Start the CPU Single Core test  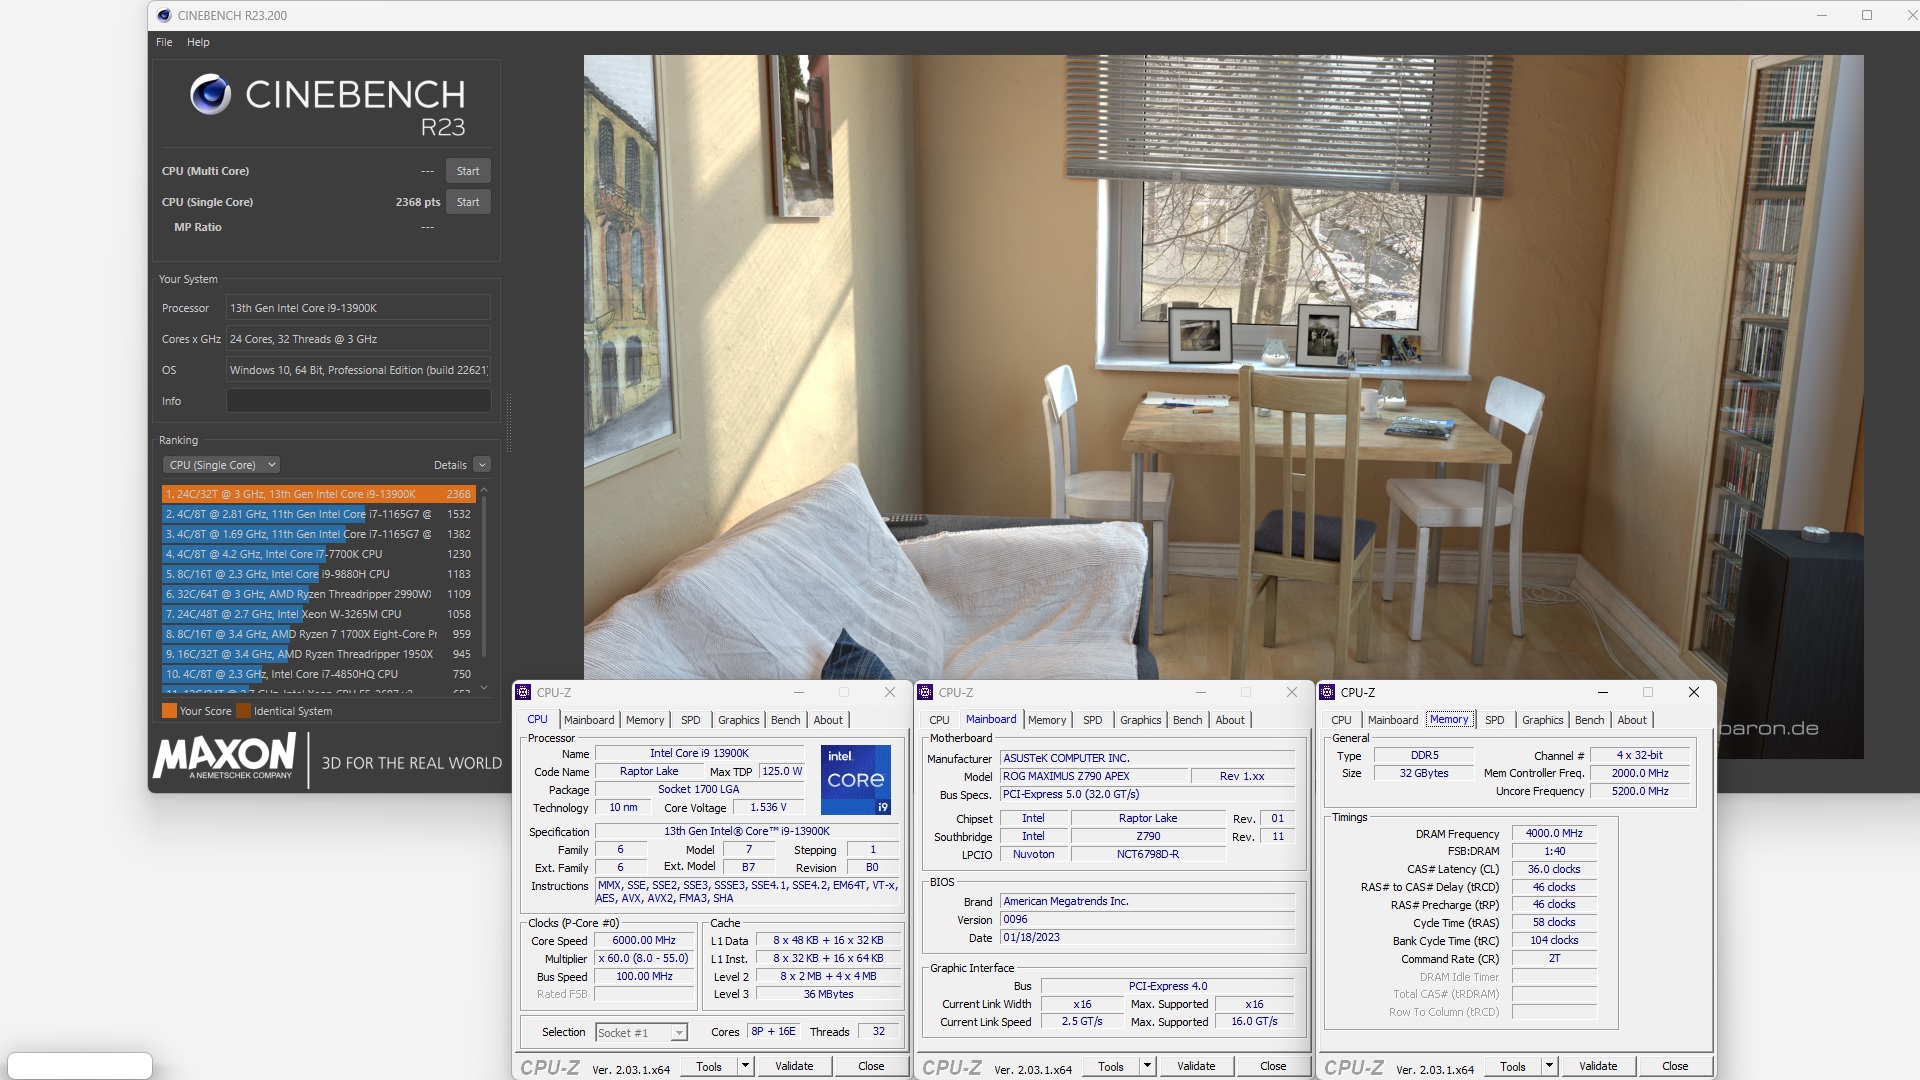468,202
